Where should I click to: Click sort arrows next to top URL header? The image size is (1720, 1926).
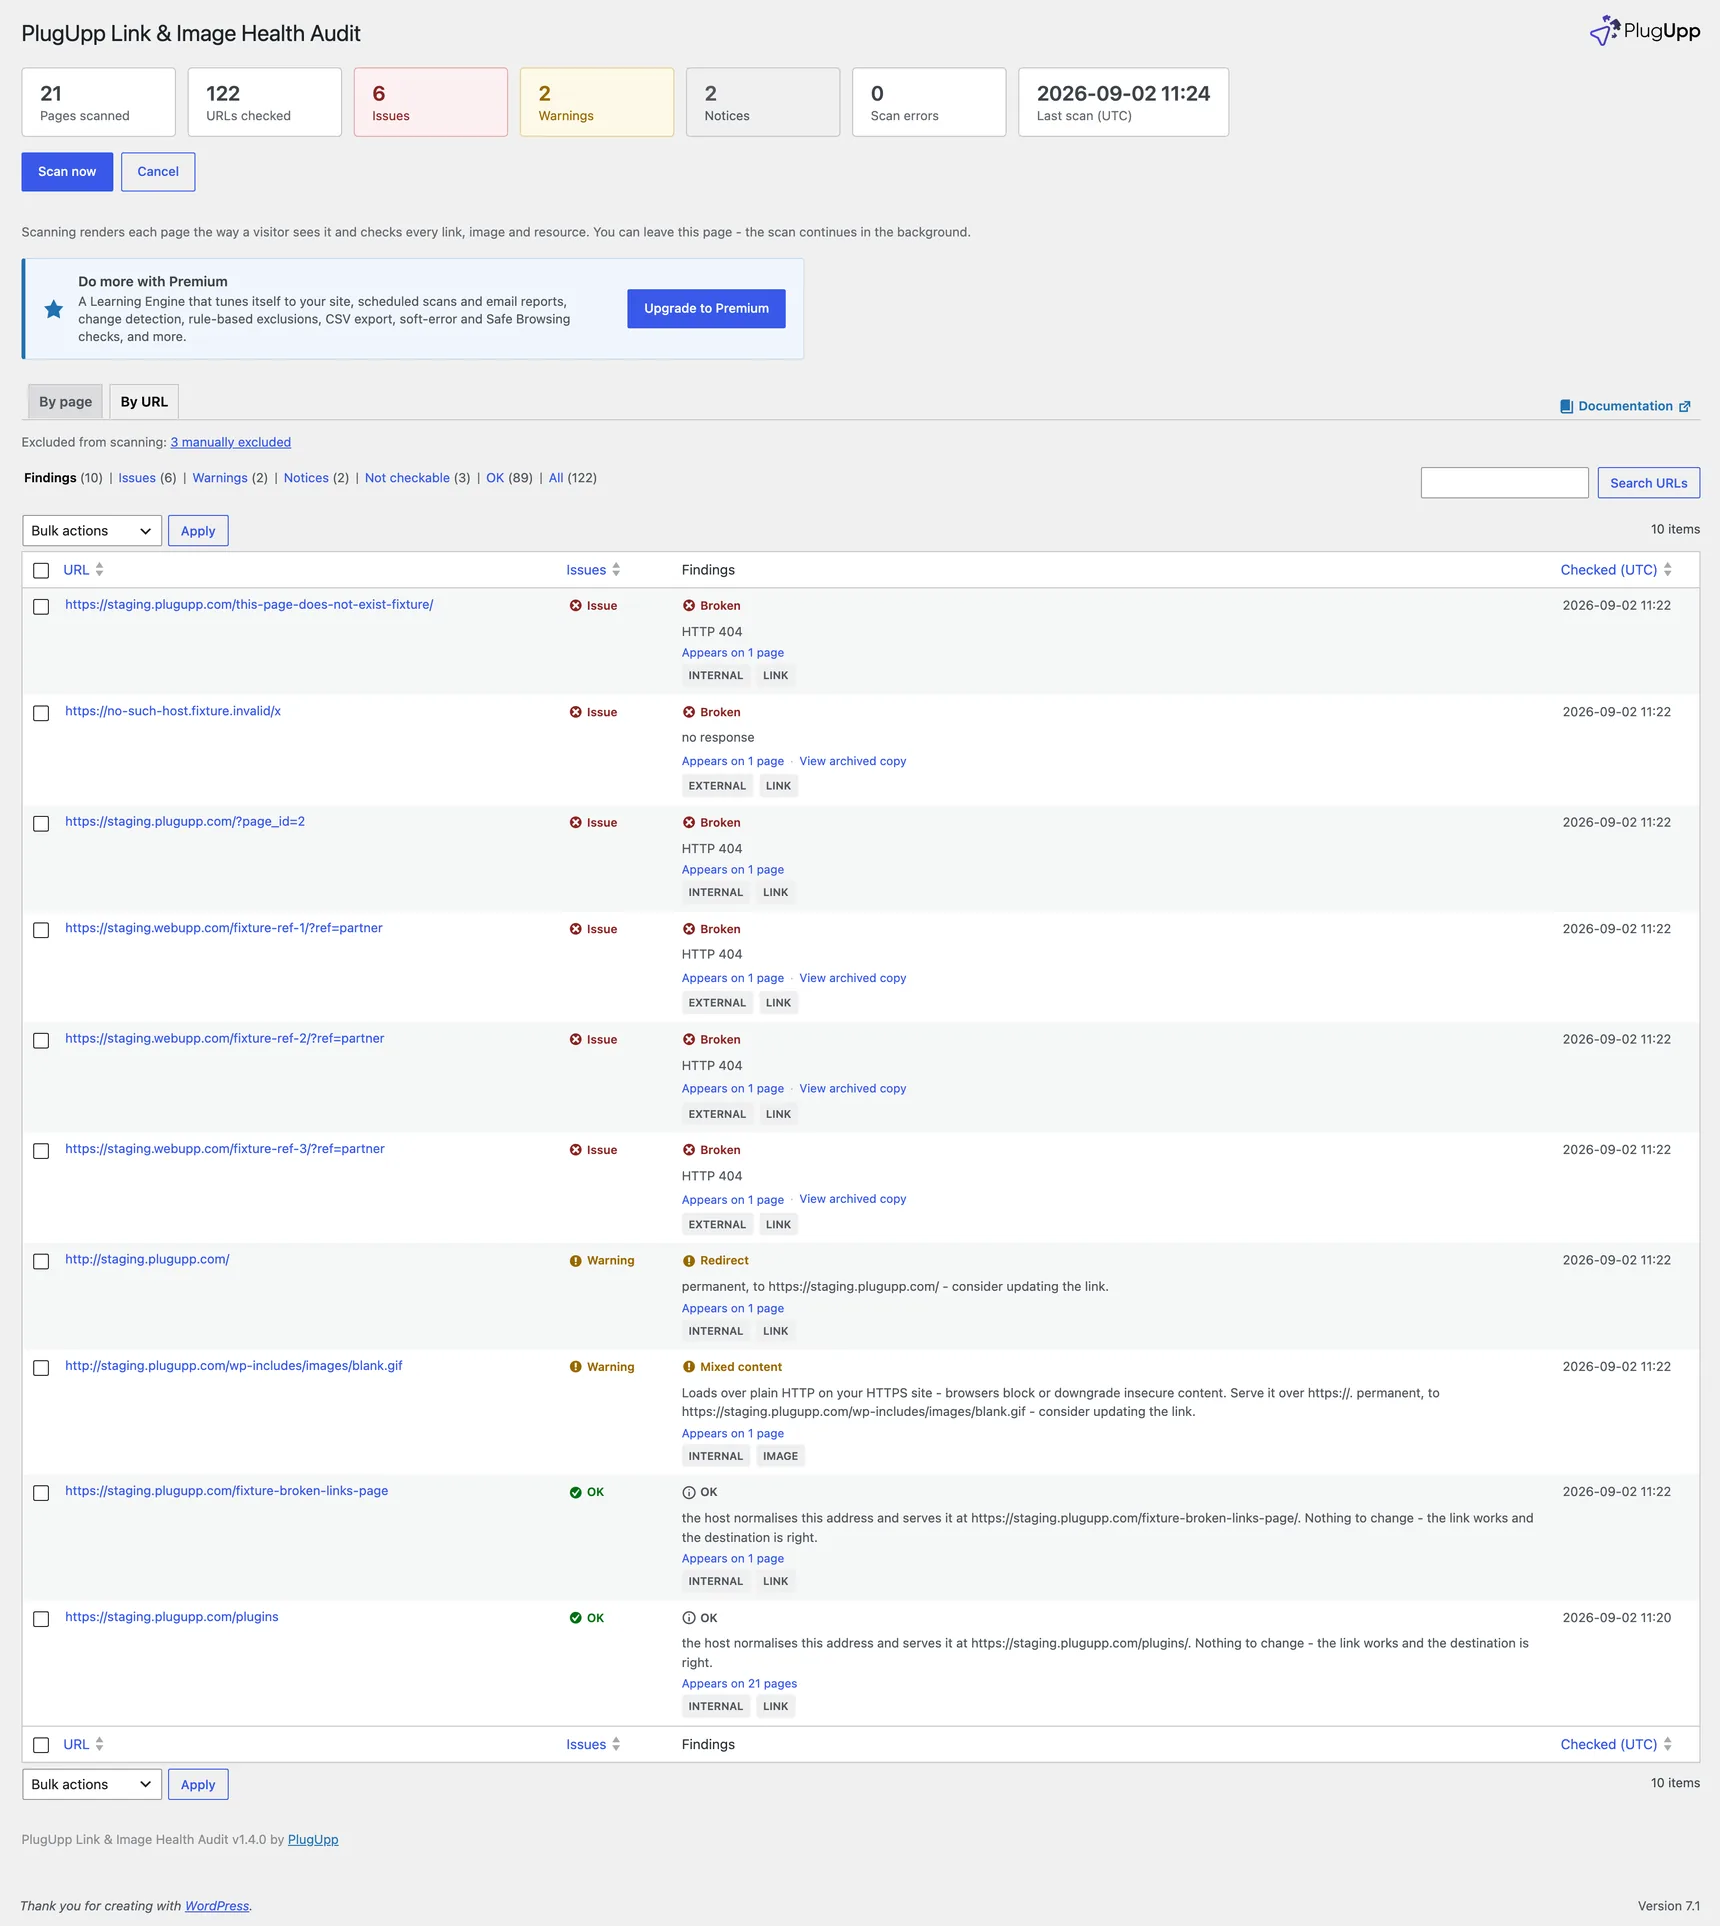click(99, 570)
